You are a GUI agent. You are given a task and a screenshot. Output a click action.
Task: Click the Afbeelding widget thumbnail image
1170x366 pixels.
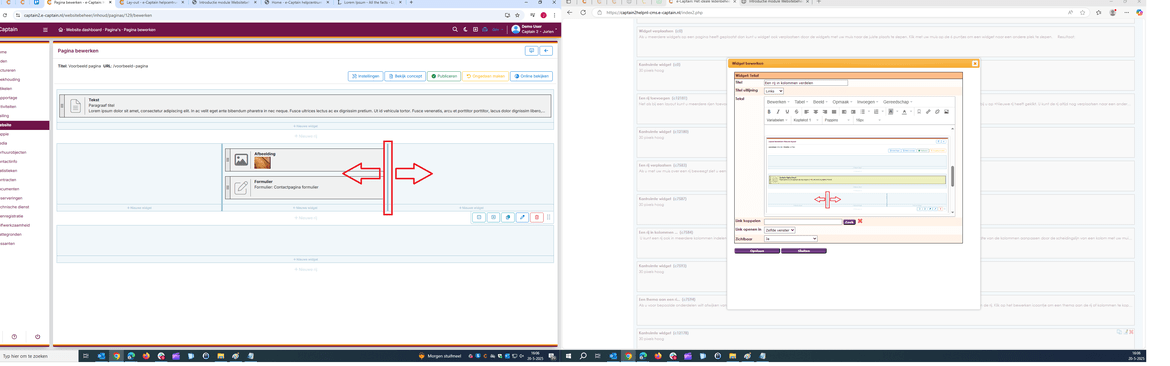(262, 162)
